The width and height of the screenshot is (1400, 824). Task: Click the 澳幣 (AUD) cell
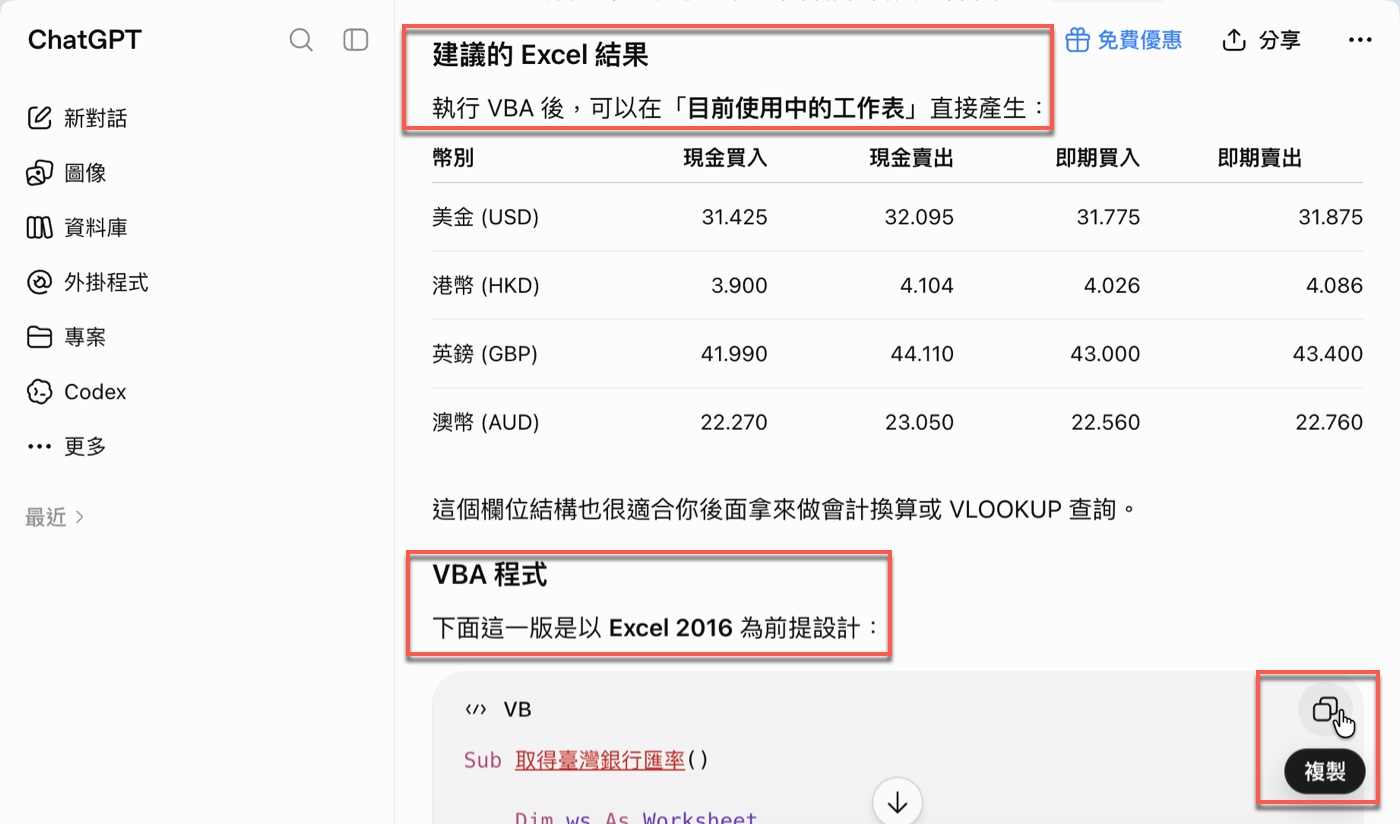[486, 423]
